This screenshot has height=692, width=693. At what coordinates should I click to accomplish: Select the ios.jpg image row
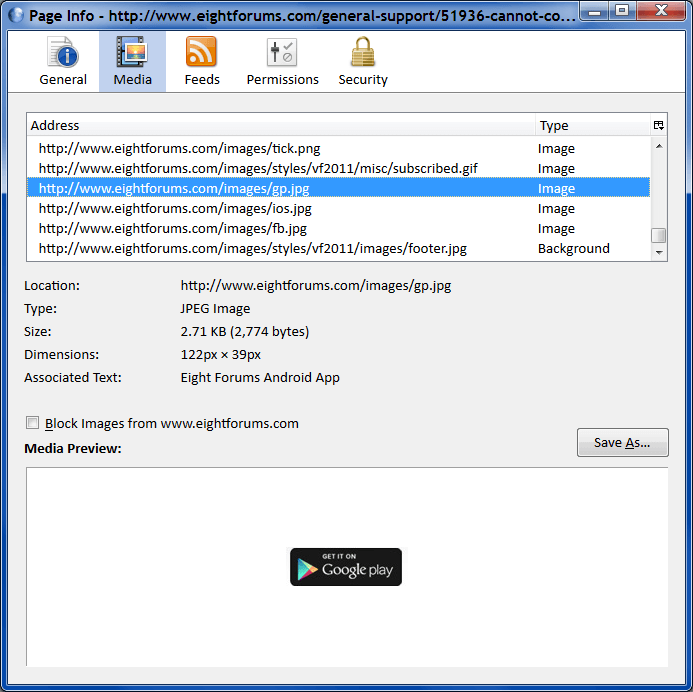339,209
